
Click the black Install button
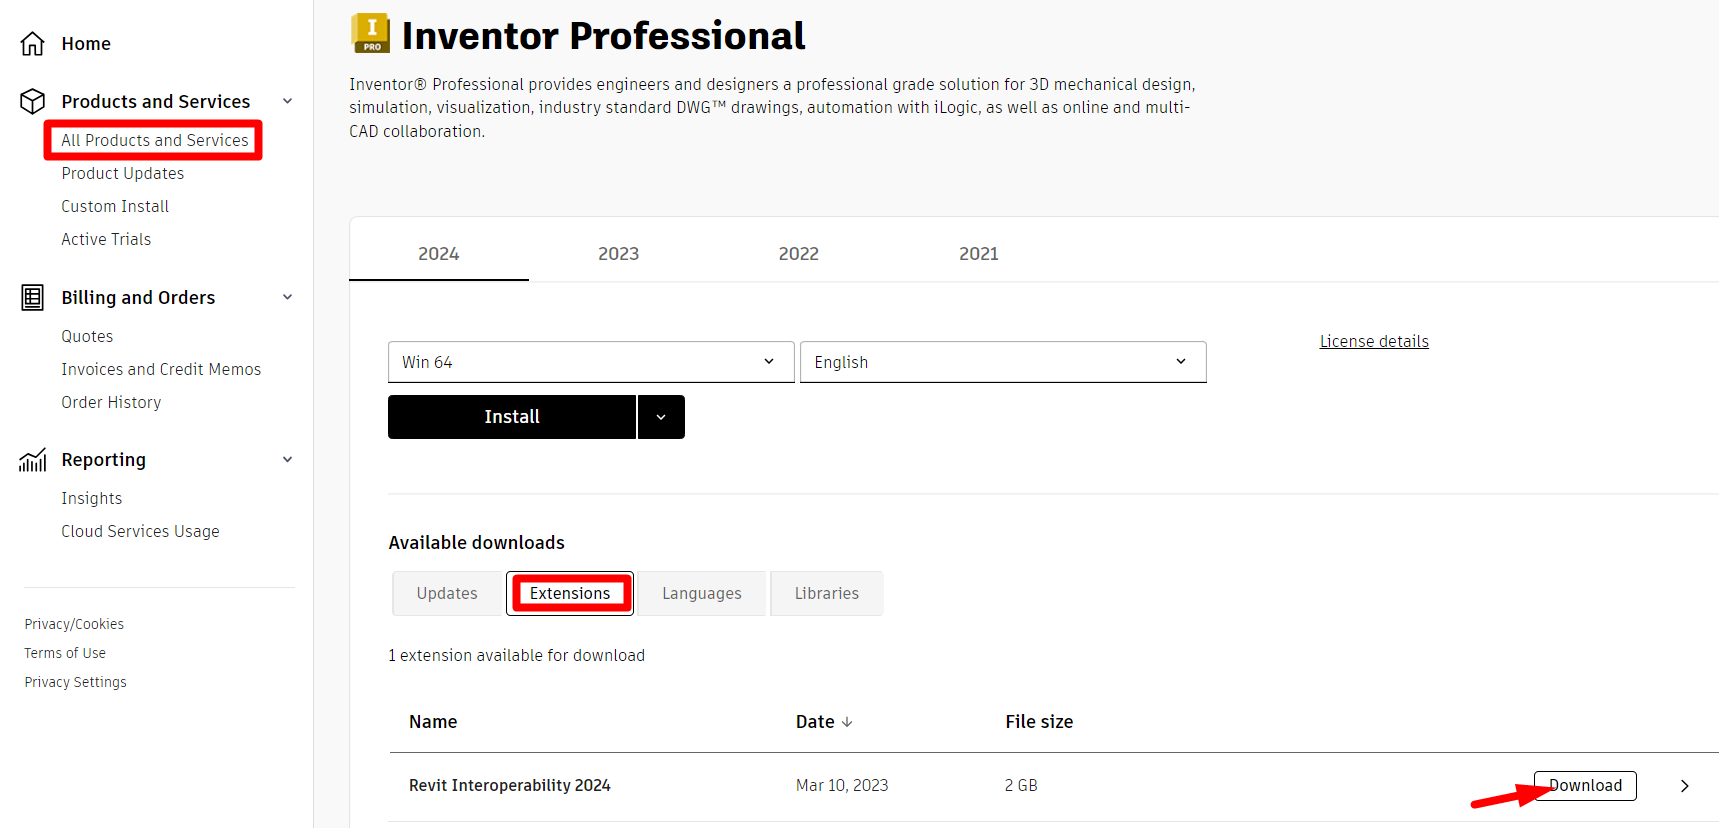[512, 417]
